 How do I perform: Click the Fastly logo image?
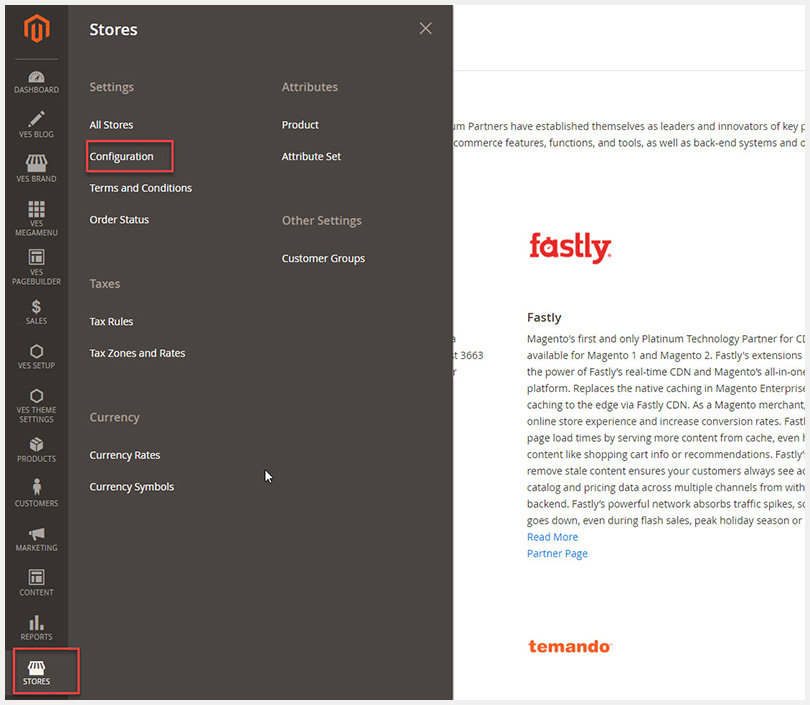[x=570, y=248]
